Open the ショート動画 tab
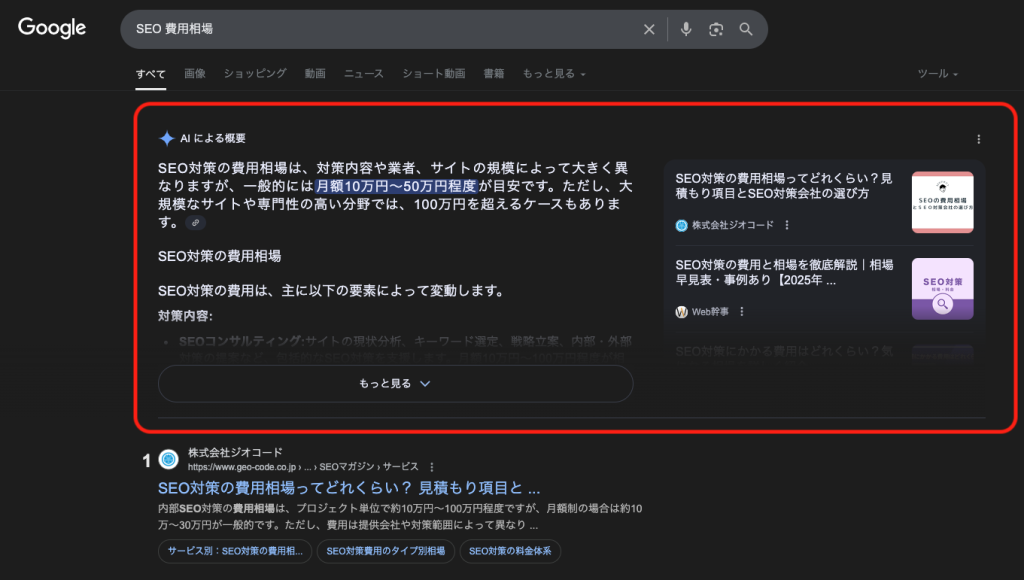 [434, 74]
